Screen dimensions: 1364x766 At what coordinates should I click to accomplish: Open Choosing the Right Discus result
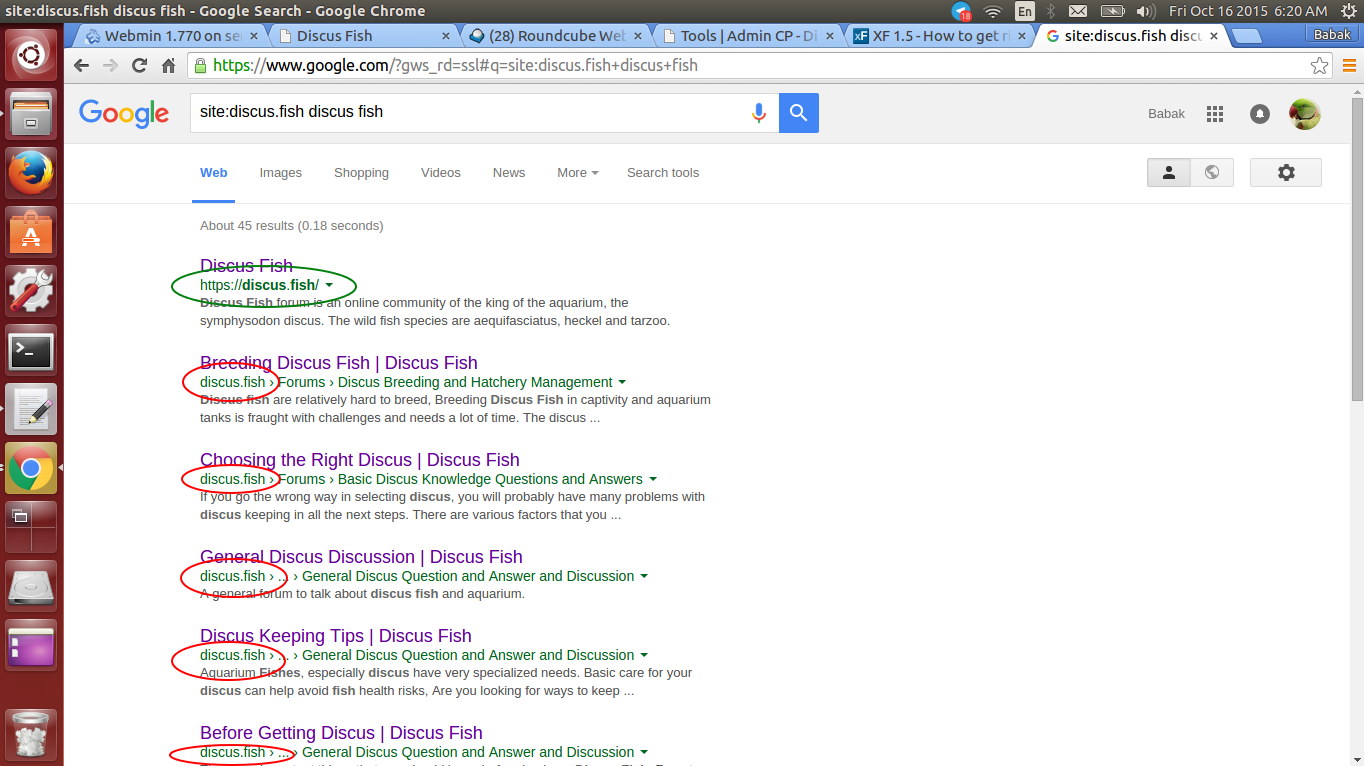pyautogui.click(x=360, y=460)
